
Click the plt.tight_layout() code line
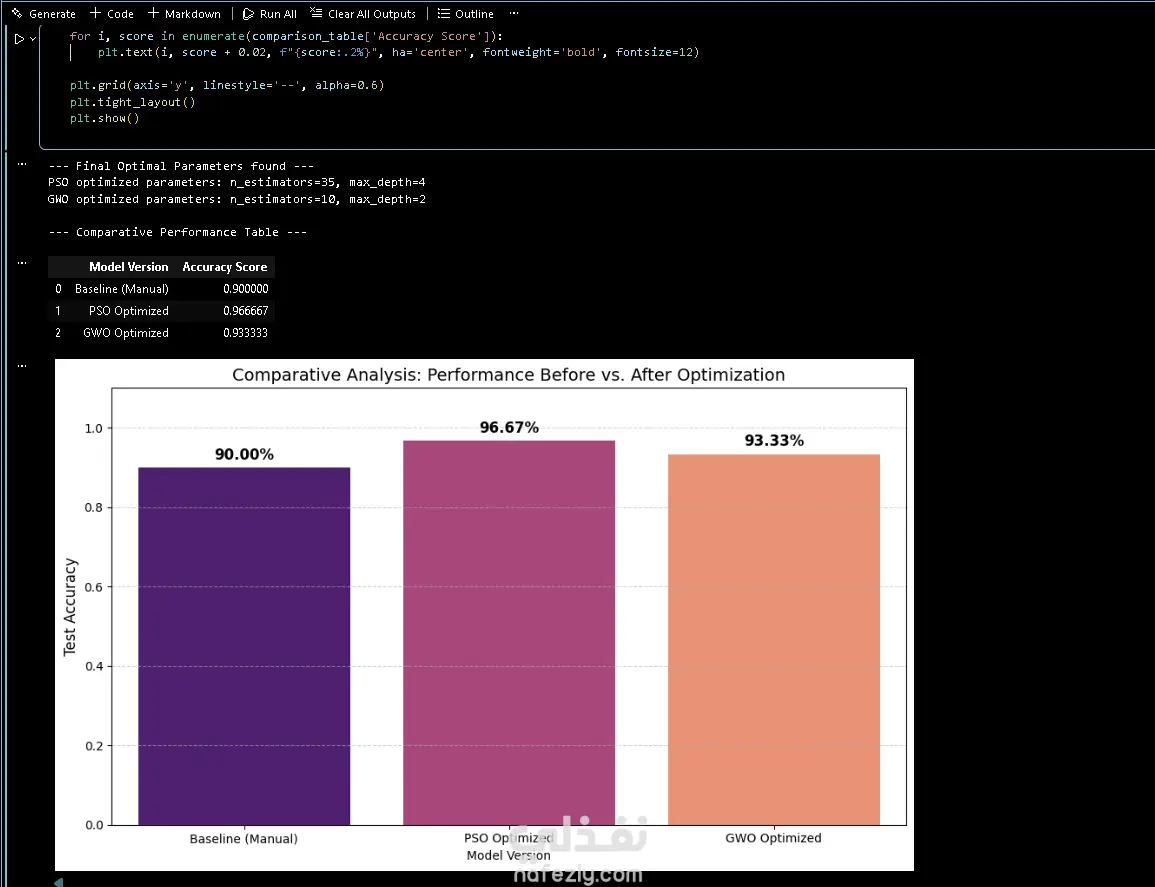coord(133,102)
